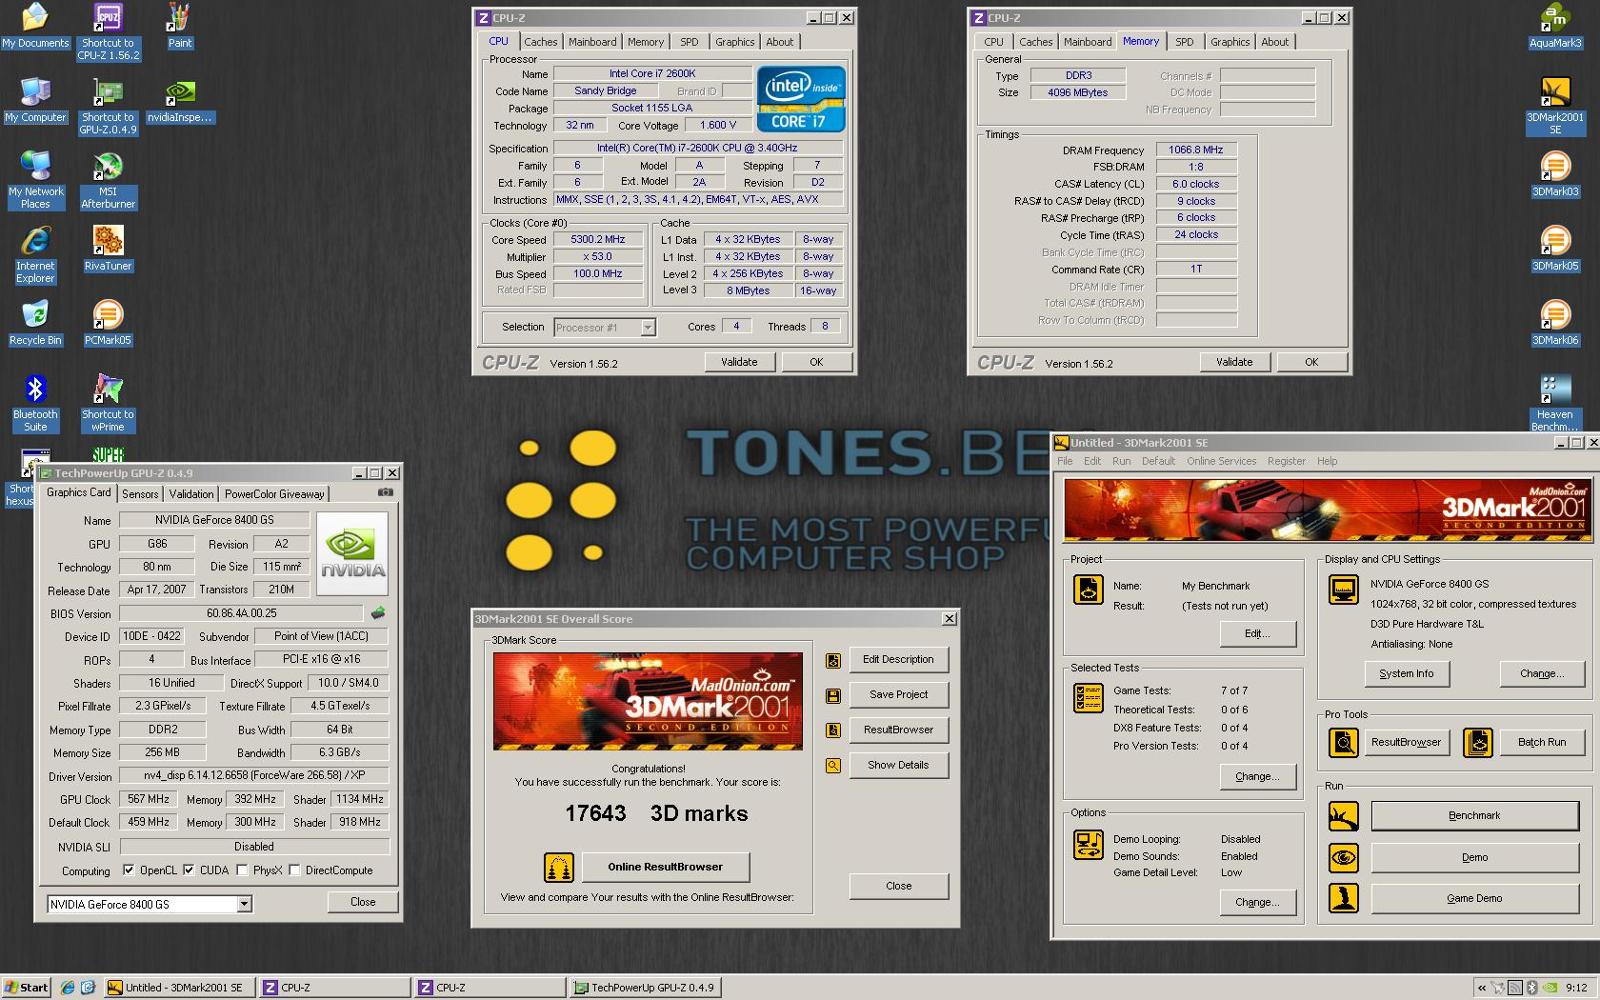The width and height of the screenshot is (1600, 1000).
Task: Switch to Caches tab in left CPU-Z
Action: 541,42
